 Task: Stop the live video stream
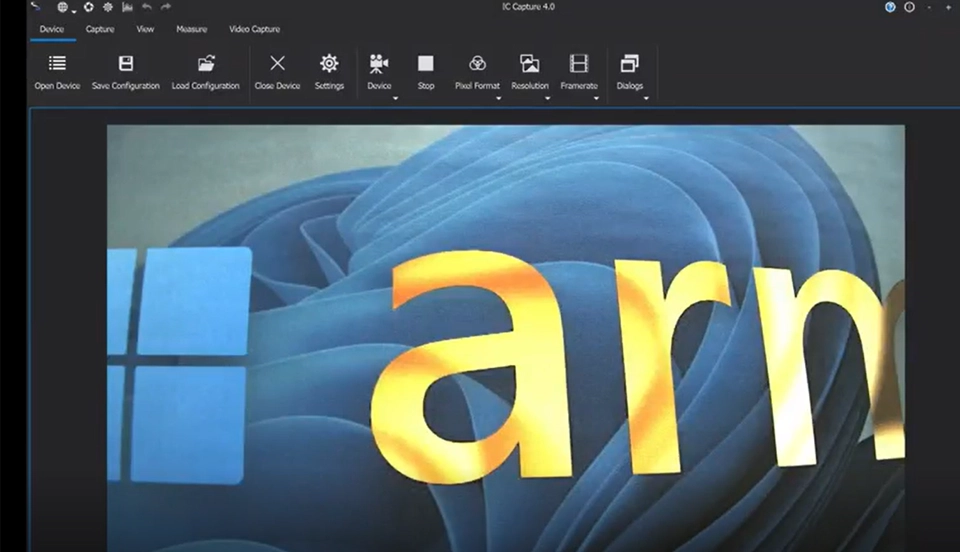click(x=426, y=65)
